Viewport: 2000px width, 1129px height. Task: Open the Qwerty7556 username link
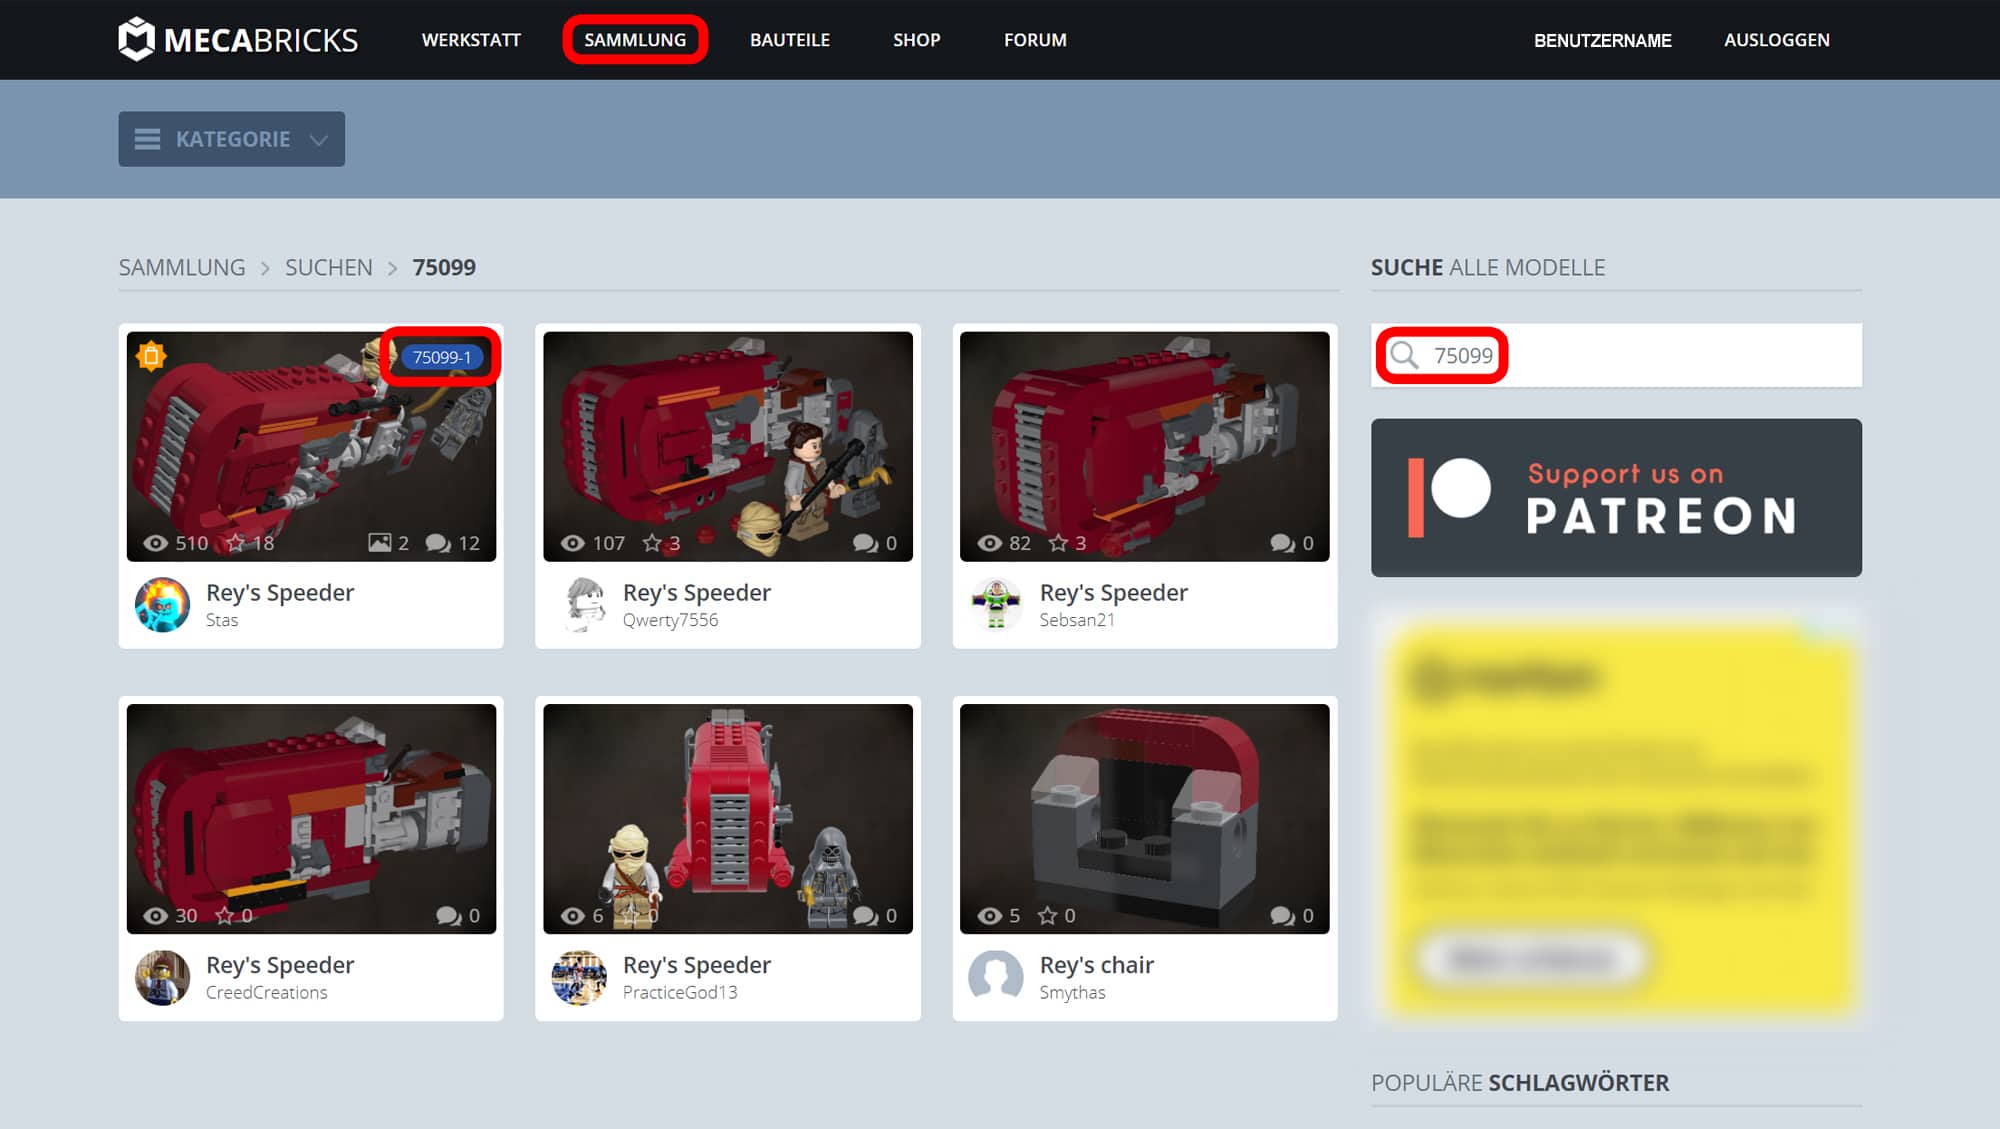tap(670, 620)
